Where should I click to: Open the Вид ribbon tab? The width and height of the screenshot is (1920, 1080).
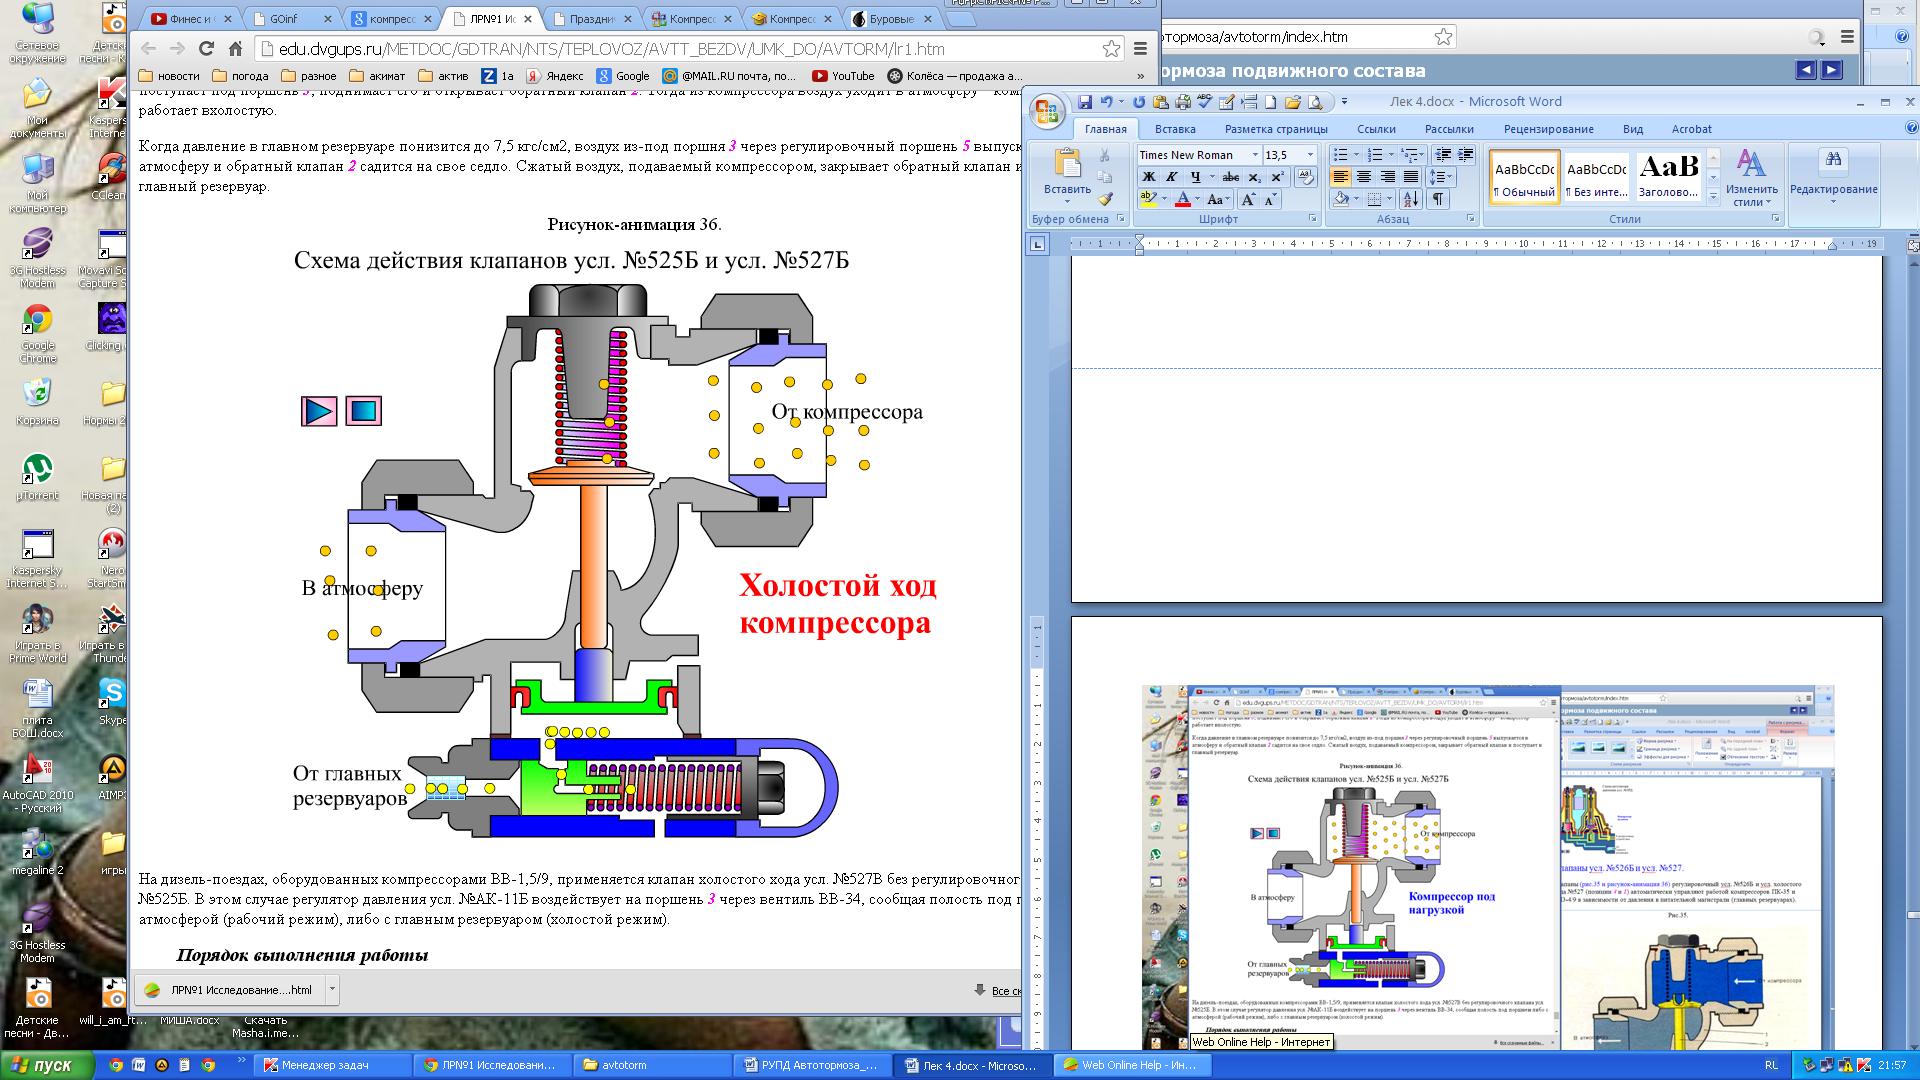(x=1632, y=129)
